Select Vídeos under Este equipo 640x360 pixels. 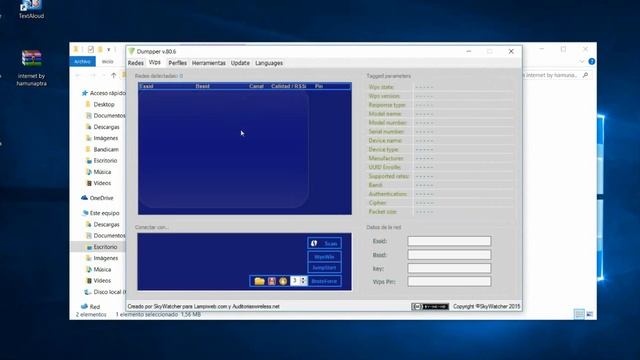99,280
